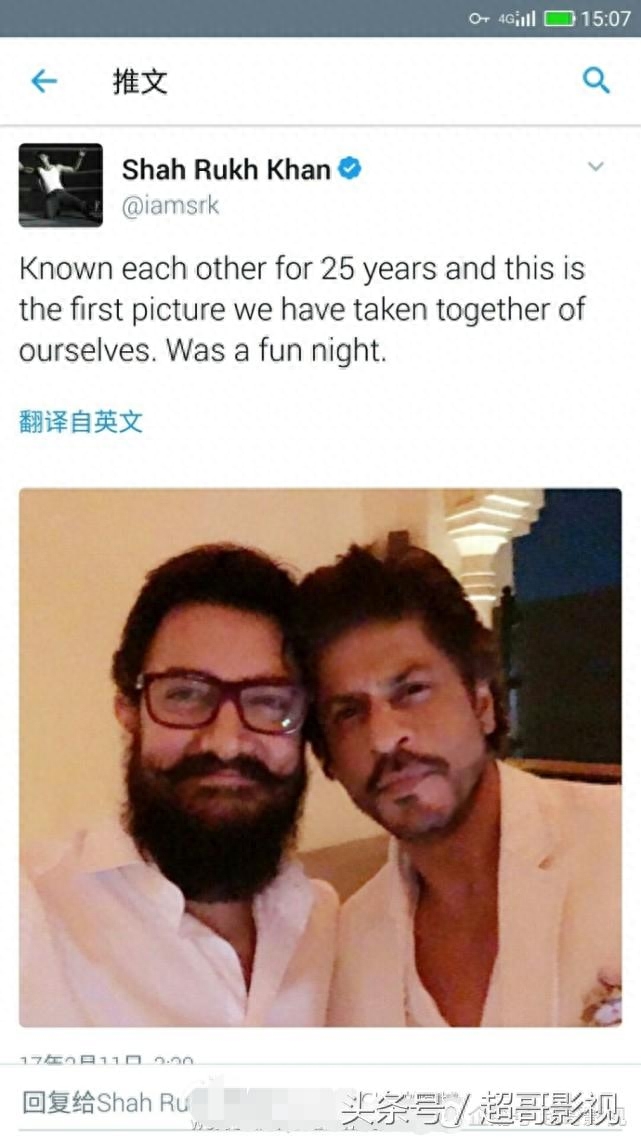
Task: Tap the 15:07 clock in status bar
Action: coord(606,18)
